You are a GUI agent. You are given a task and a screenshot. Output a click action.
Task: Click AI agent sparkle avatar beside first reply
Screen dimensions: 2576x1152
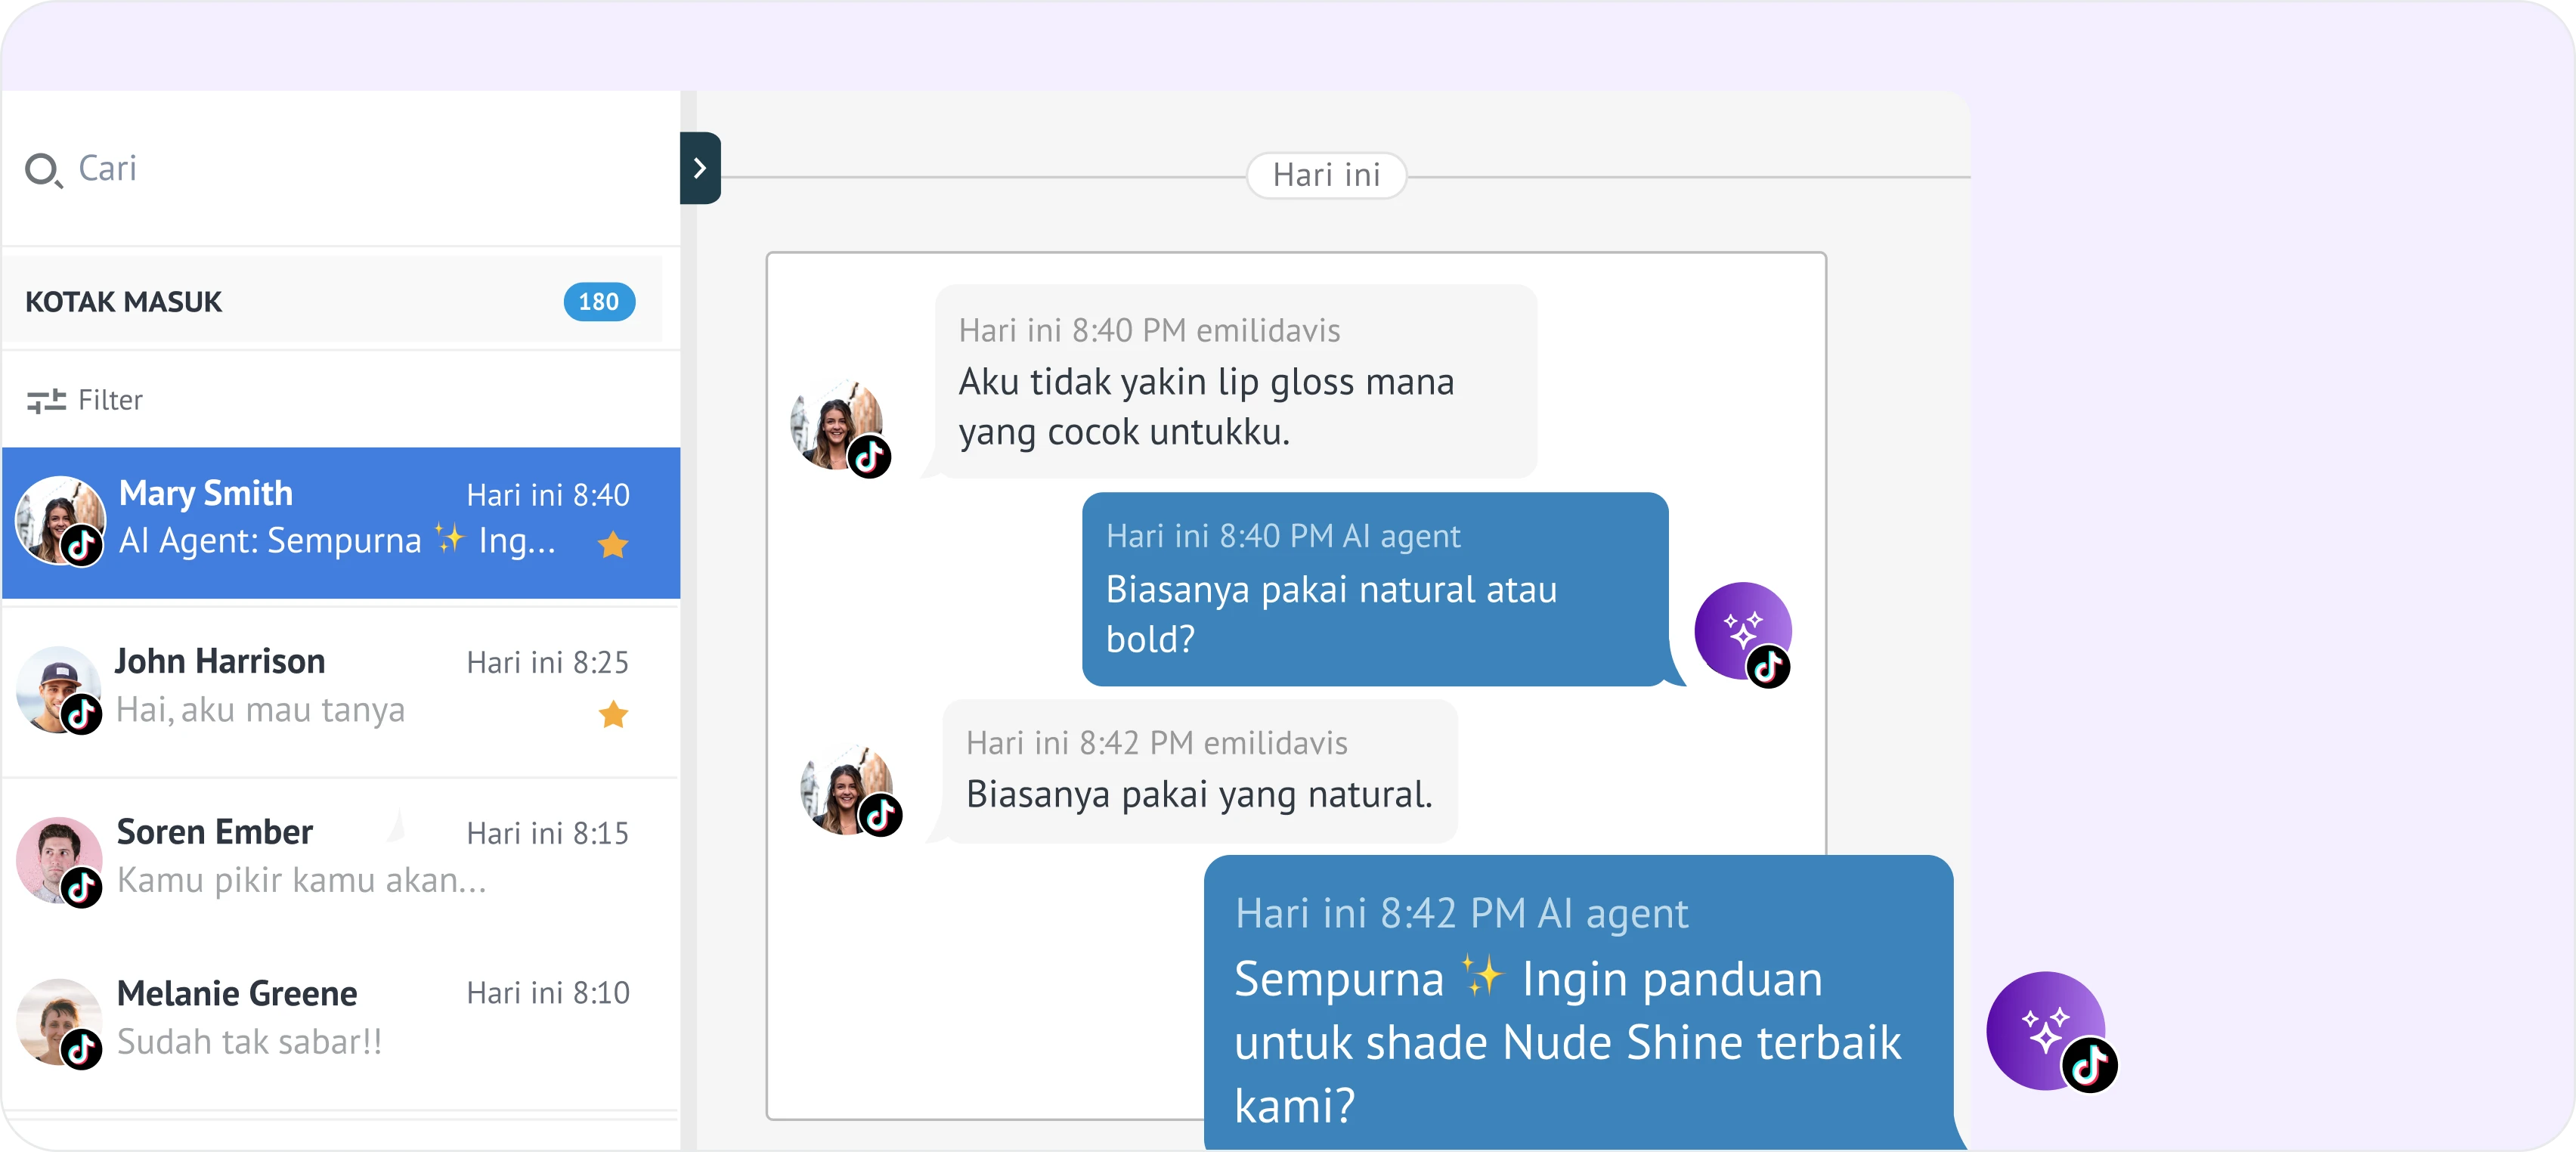[x=1741, y=628]
